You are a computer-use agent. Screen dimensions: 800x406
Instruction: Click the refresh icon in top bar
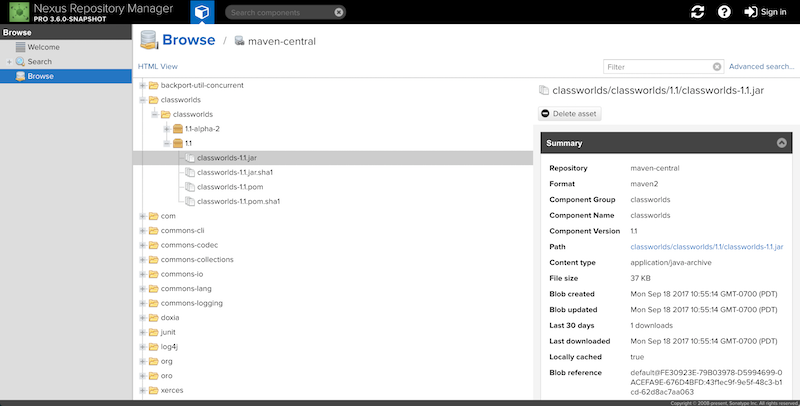click(x=697, y=12)
